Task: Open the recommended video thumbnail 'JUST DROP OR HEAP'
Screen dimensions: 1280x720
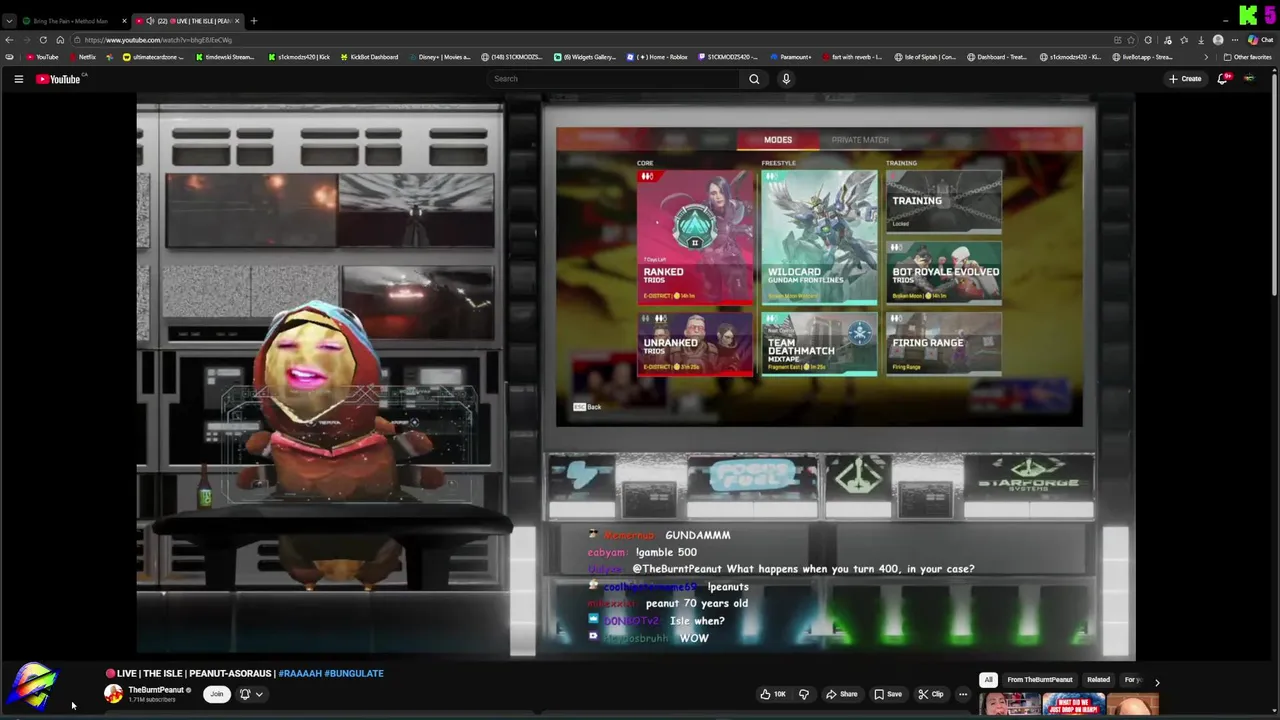Action: (1073, 705)
